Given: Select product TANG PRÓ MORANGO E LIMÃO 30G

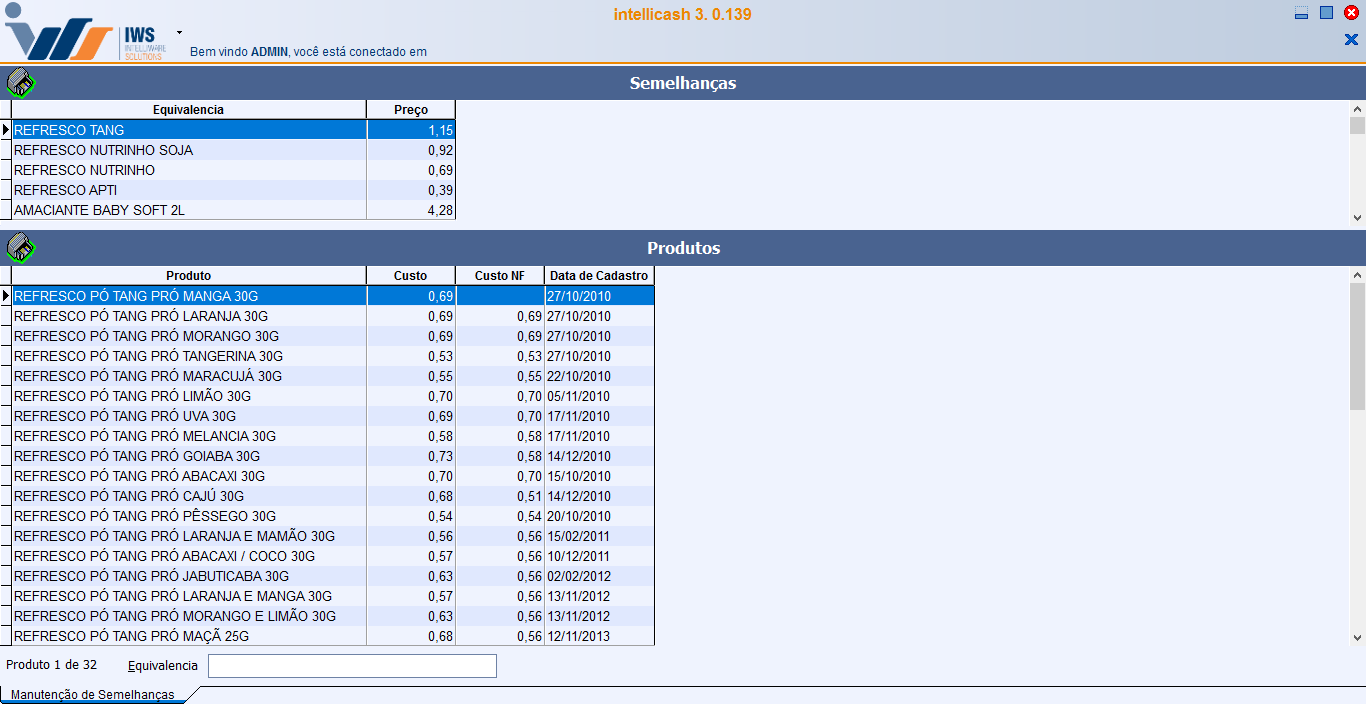Looking at the screenshot, I should (x=333, y=616).
